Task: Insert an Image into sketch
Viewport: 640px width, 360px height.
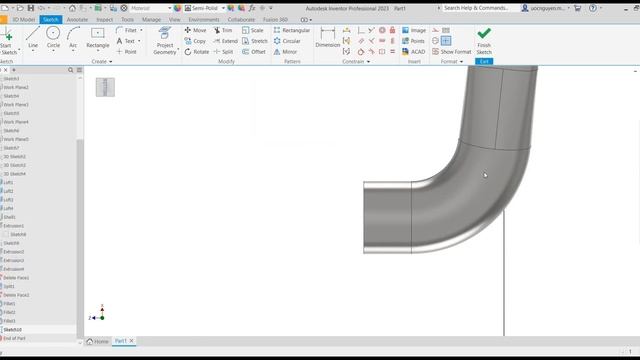Action: coord(414,30)
